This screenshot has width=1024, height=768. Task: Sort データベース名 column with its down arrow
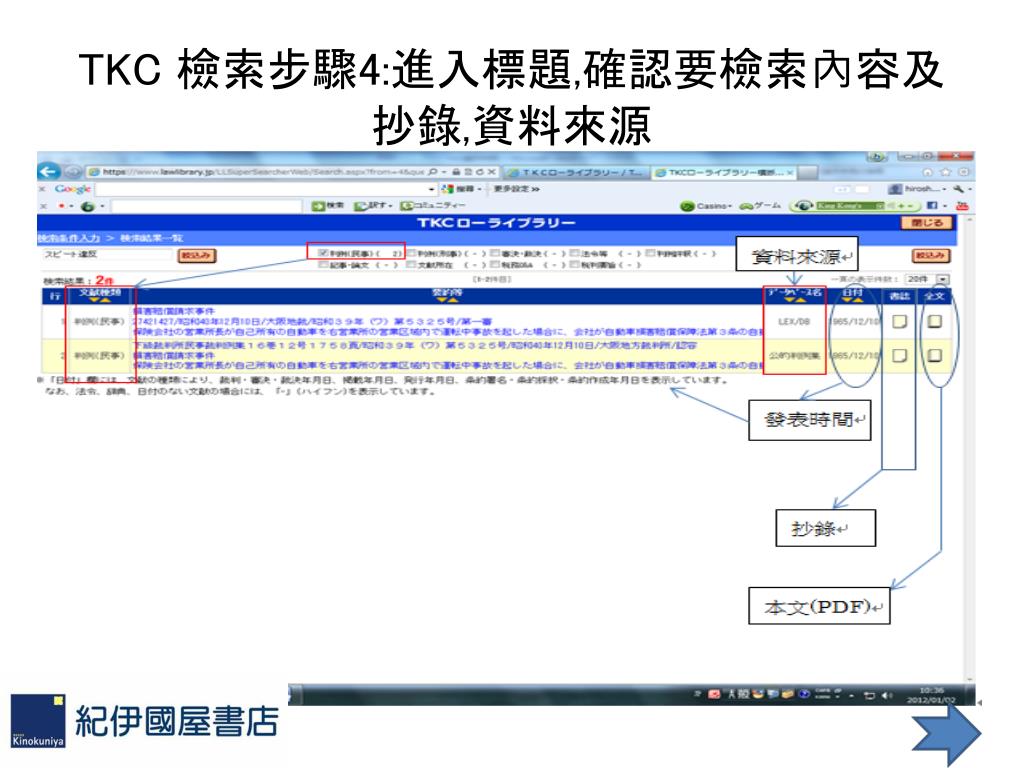click(789, 300)
